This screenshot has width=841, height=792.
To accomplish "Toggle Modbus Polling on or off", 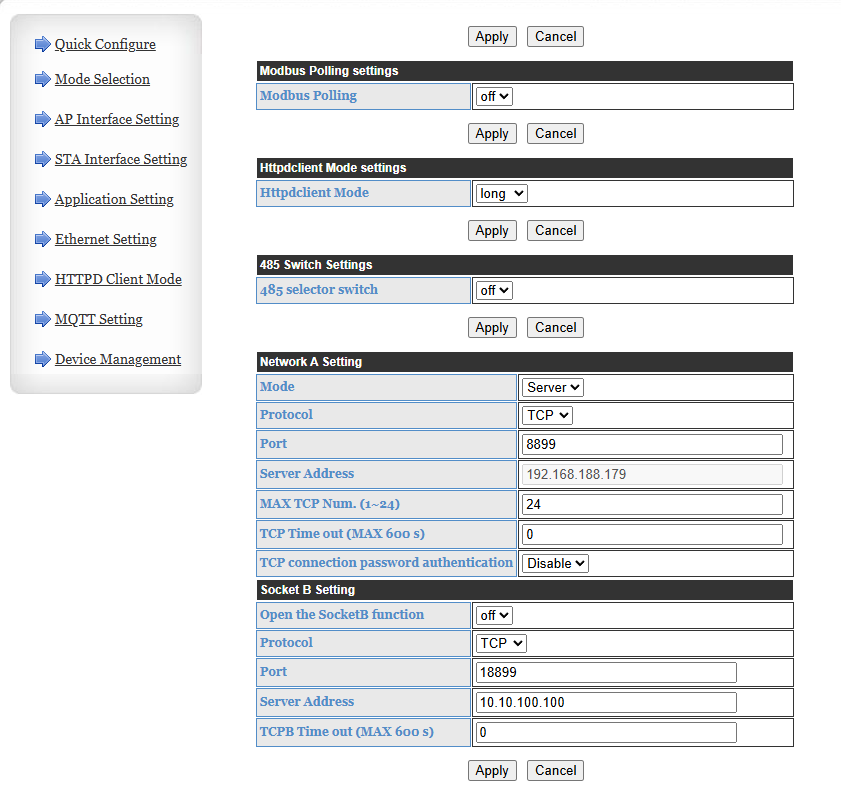I will [x=493, y=96].
